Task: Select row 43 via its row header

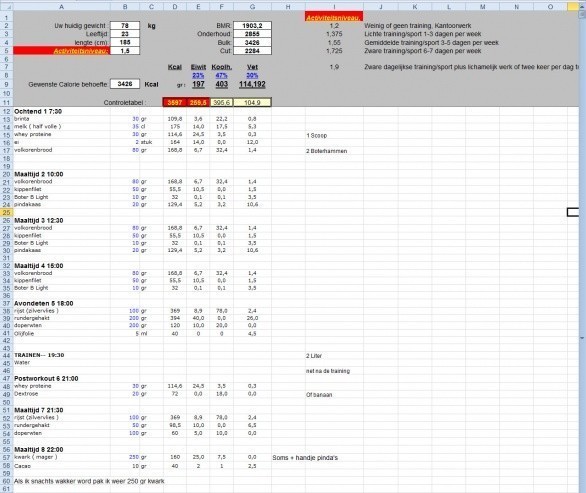Action: pos(6,348)
